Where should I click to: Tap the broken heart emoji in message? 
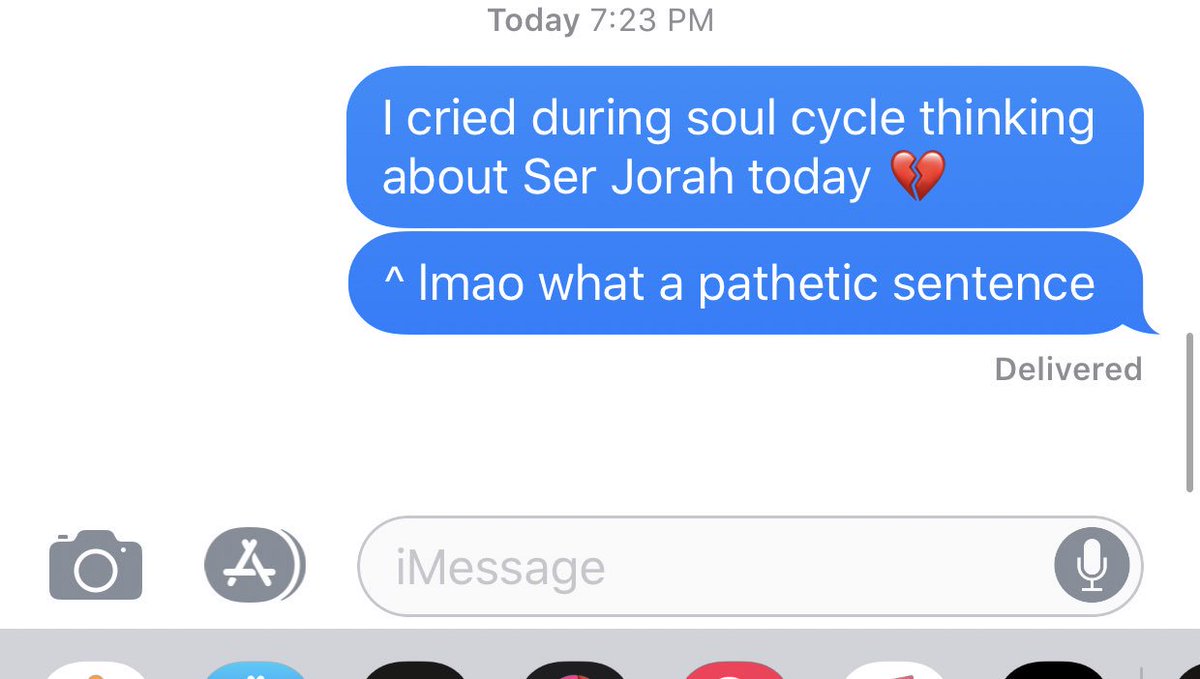(916, 179)
